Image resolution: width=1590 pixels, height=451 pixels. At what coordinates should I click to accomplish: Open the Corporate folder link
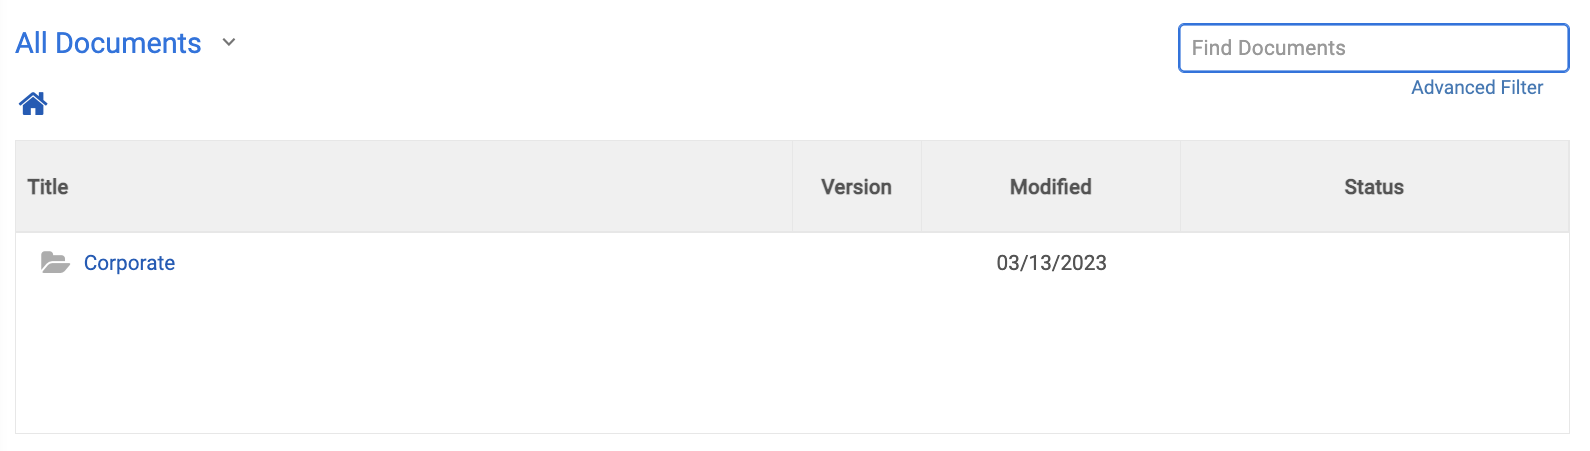[129, 263]
